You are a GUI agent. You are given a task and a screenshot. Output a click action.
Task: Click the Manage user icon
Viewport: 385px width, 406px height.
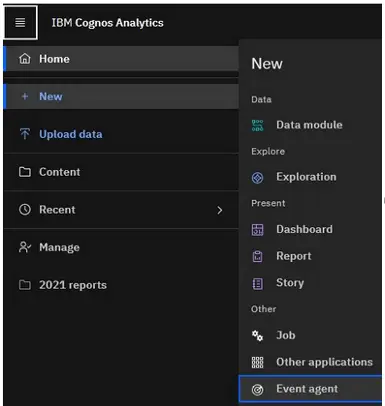[25, 247]
